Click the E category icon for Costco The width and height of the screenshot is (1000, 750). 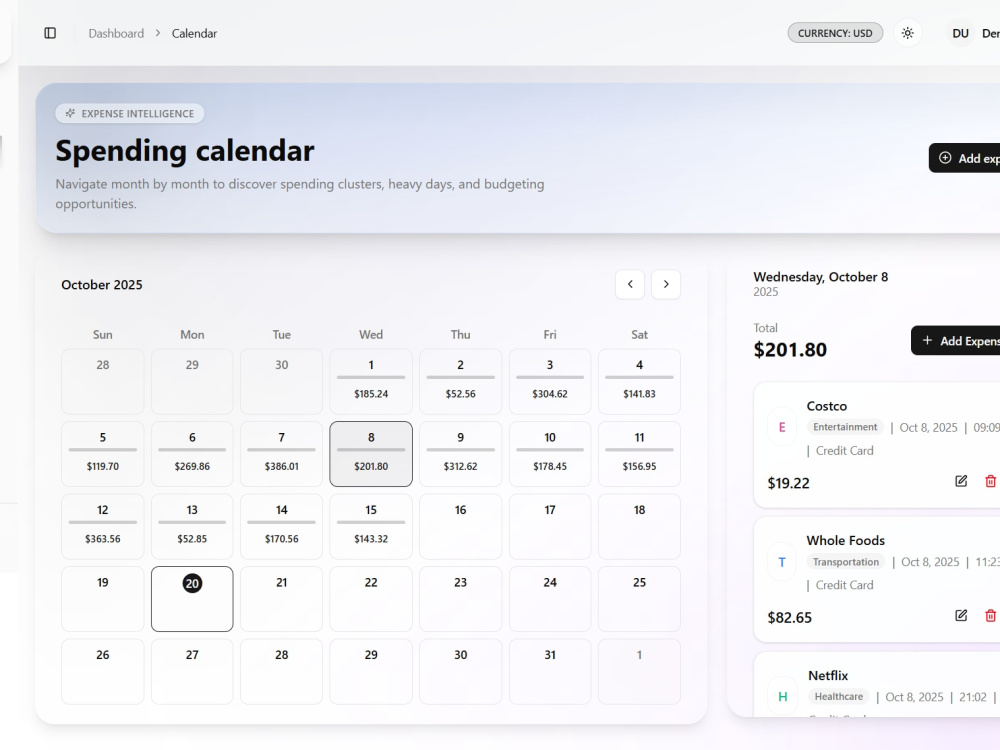point(782,427)
